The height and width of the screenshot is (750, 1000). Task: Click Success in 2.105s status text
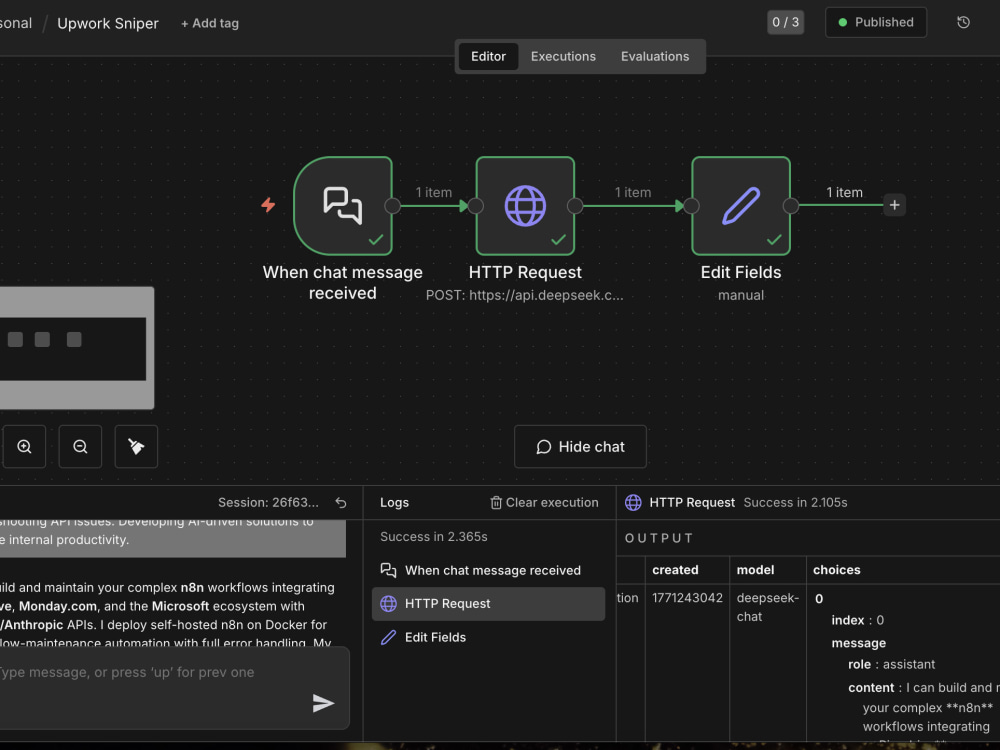[x=795, y=503]
